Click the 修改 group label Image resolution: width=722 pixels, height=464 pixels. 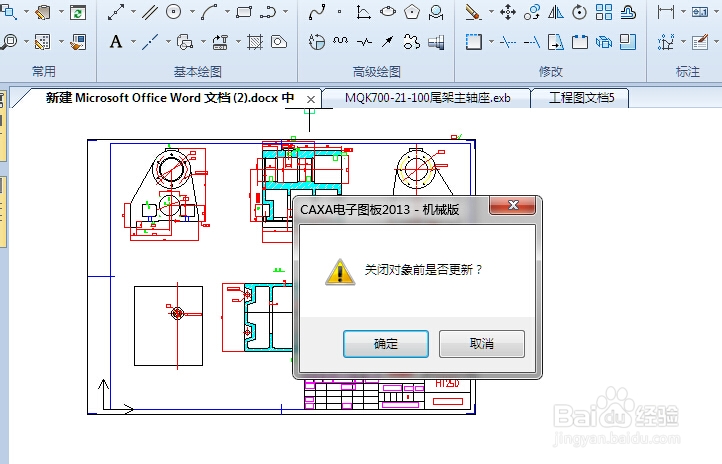[x=551, y=72]
